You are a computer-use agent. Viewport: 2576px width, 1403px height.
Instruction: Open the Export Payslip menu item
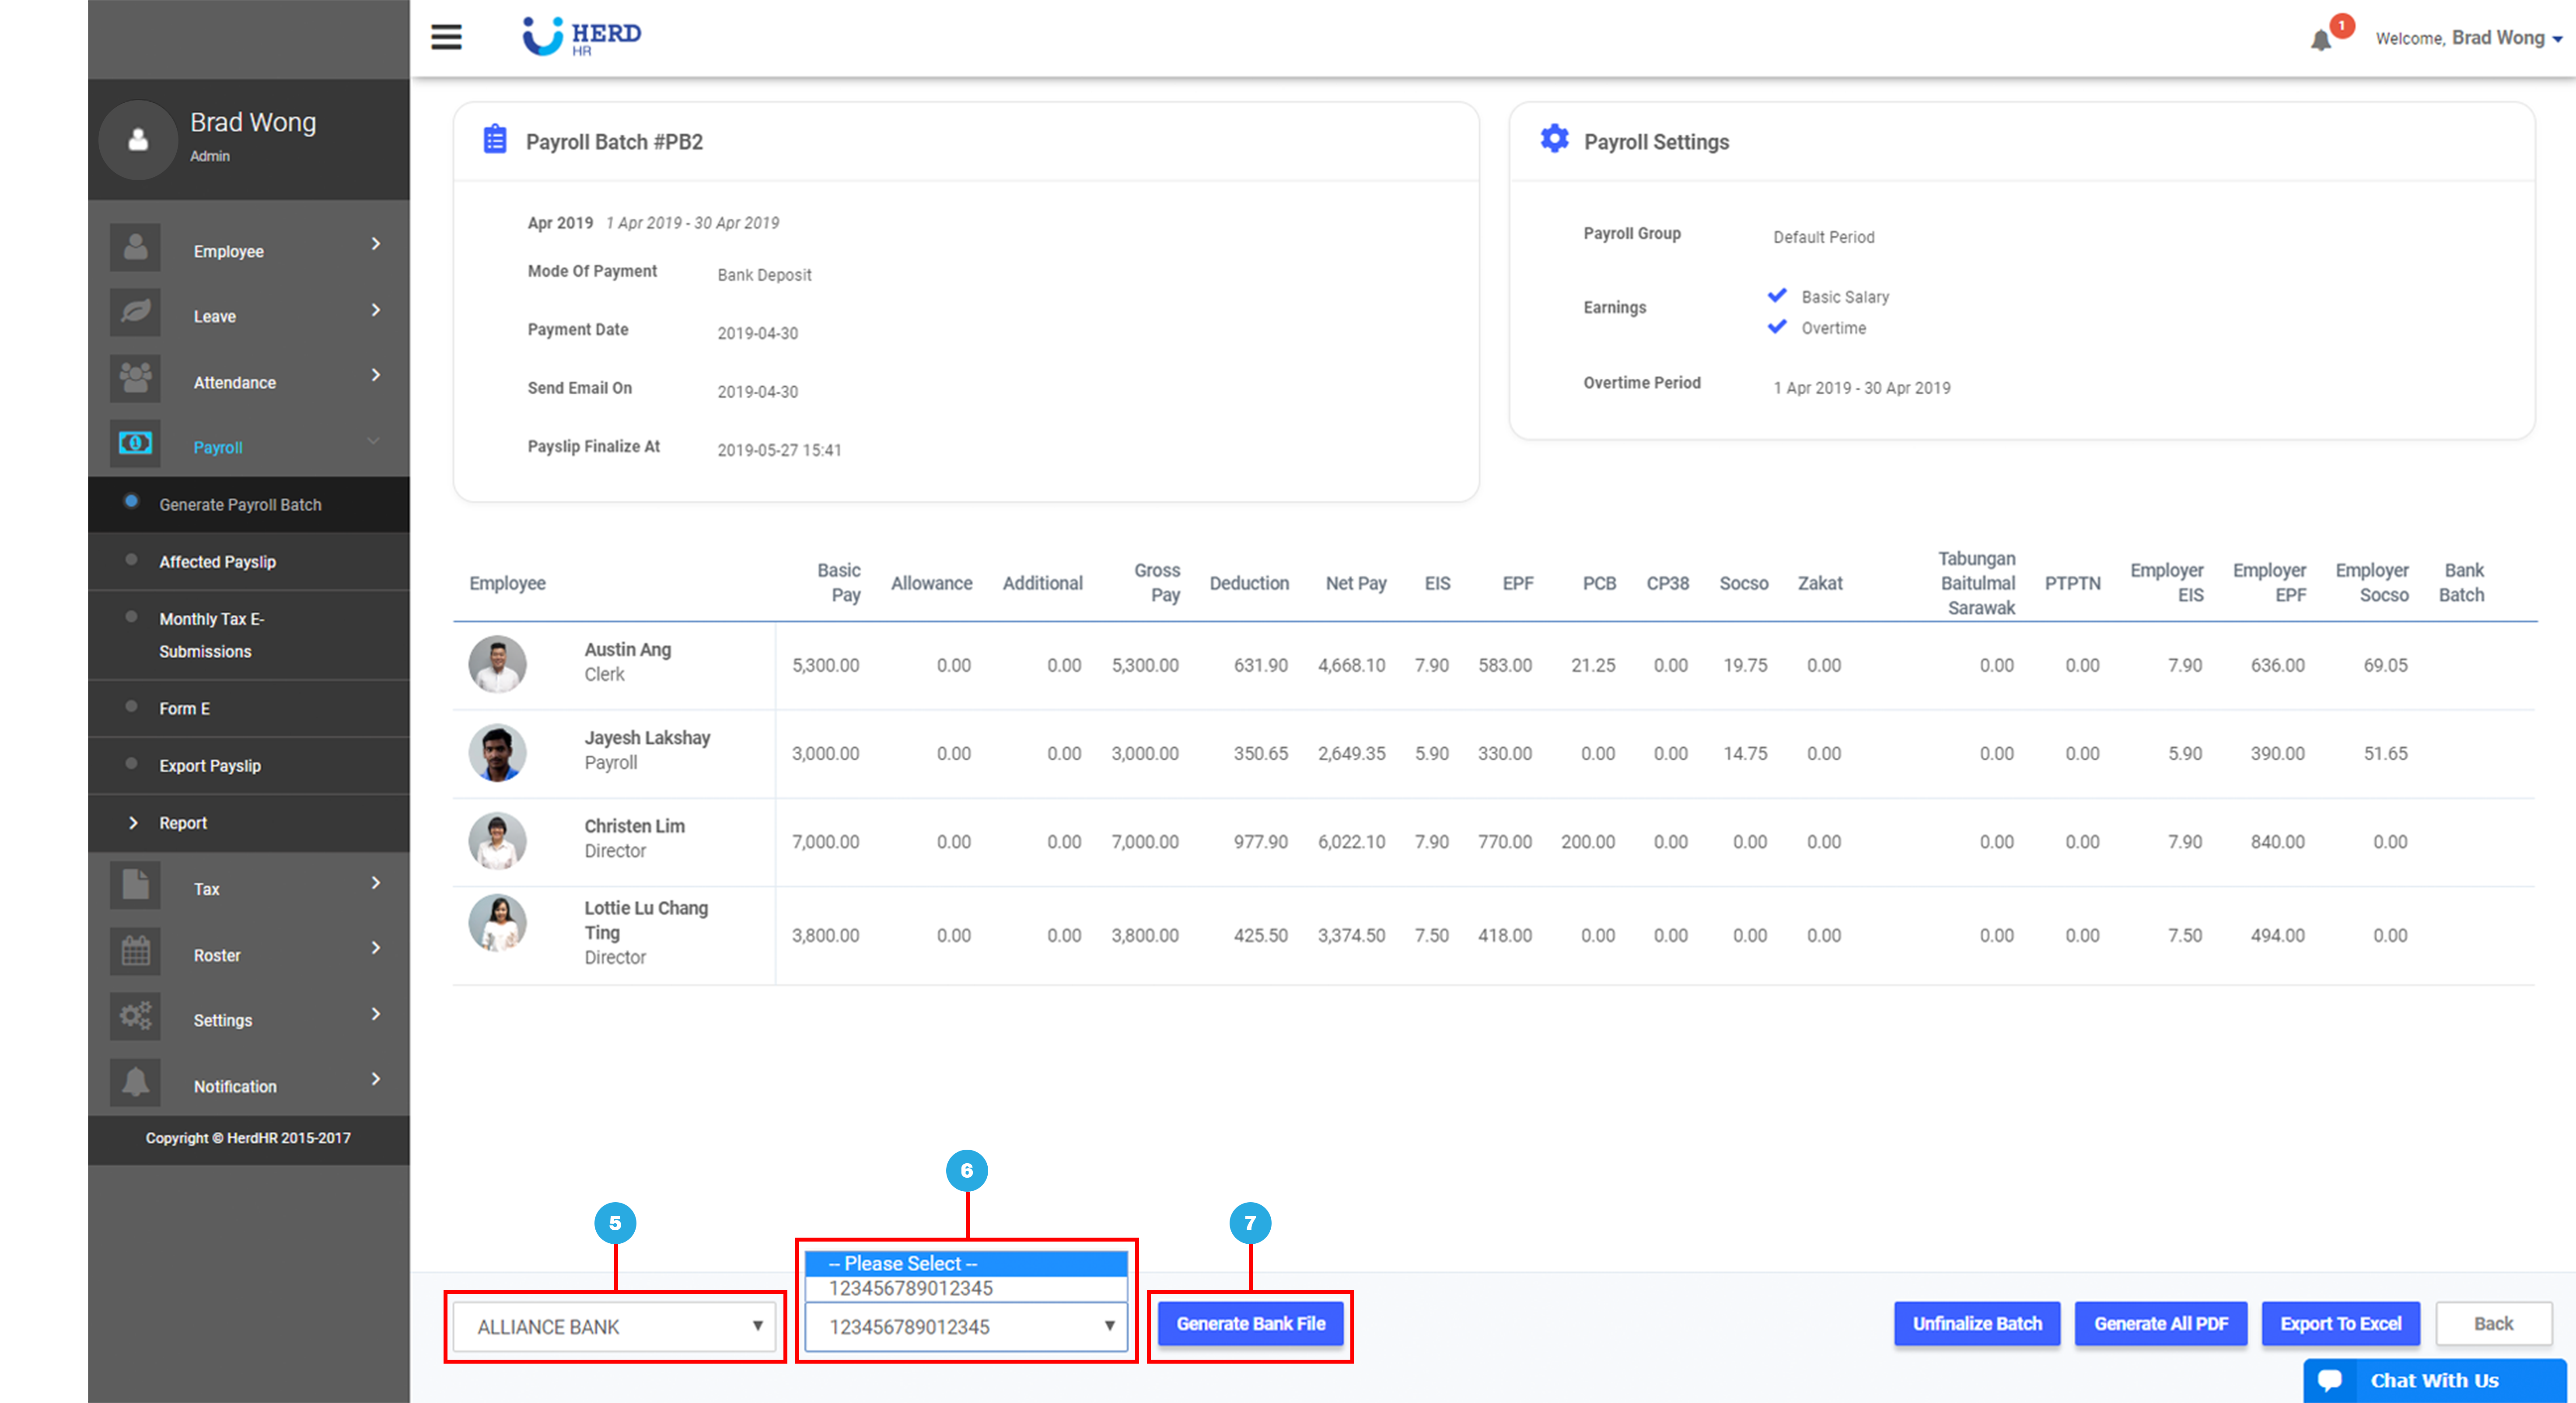click(x=210, y=766)
